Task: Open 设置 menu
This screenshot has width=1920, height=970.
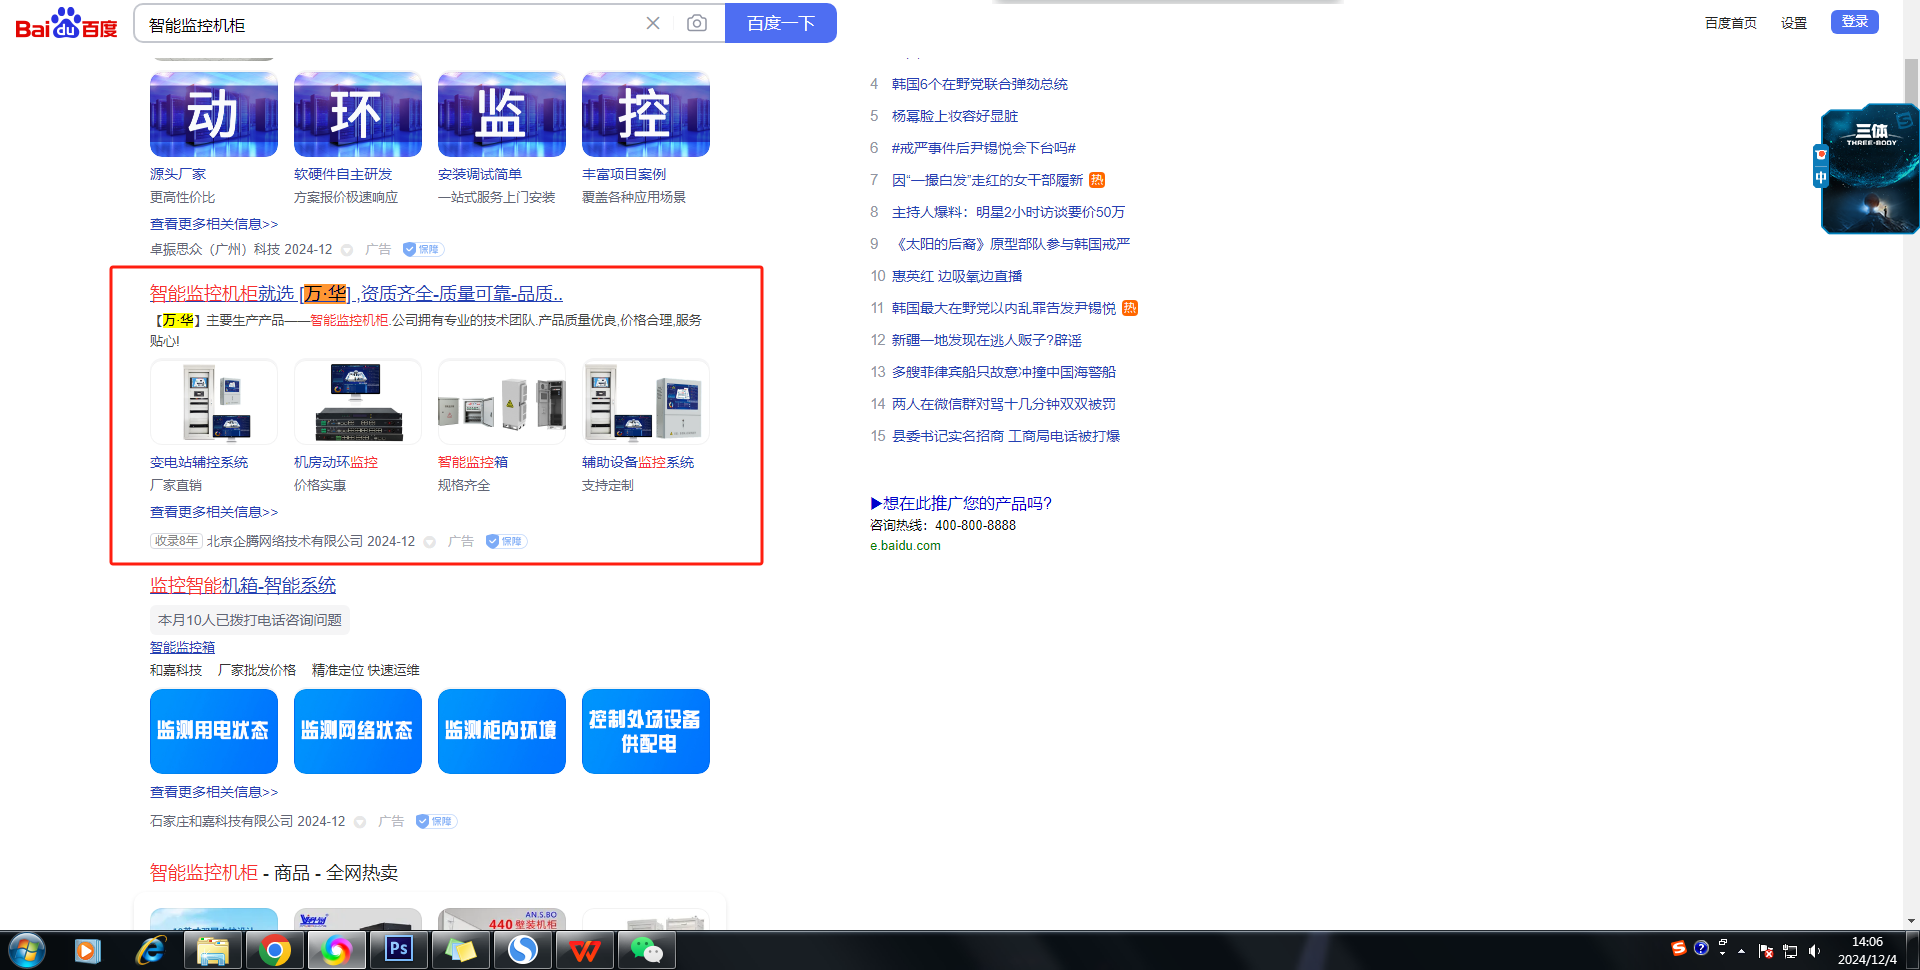Action: (1794, 23)
